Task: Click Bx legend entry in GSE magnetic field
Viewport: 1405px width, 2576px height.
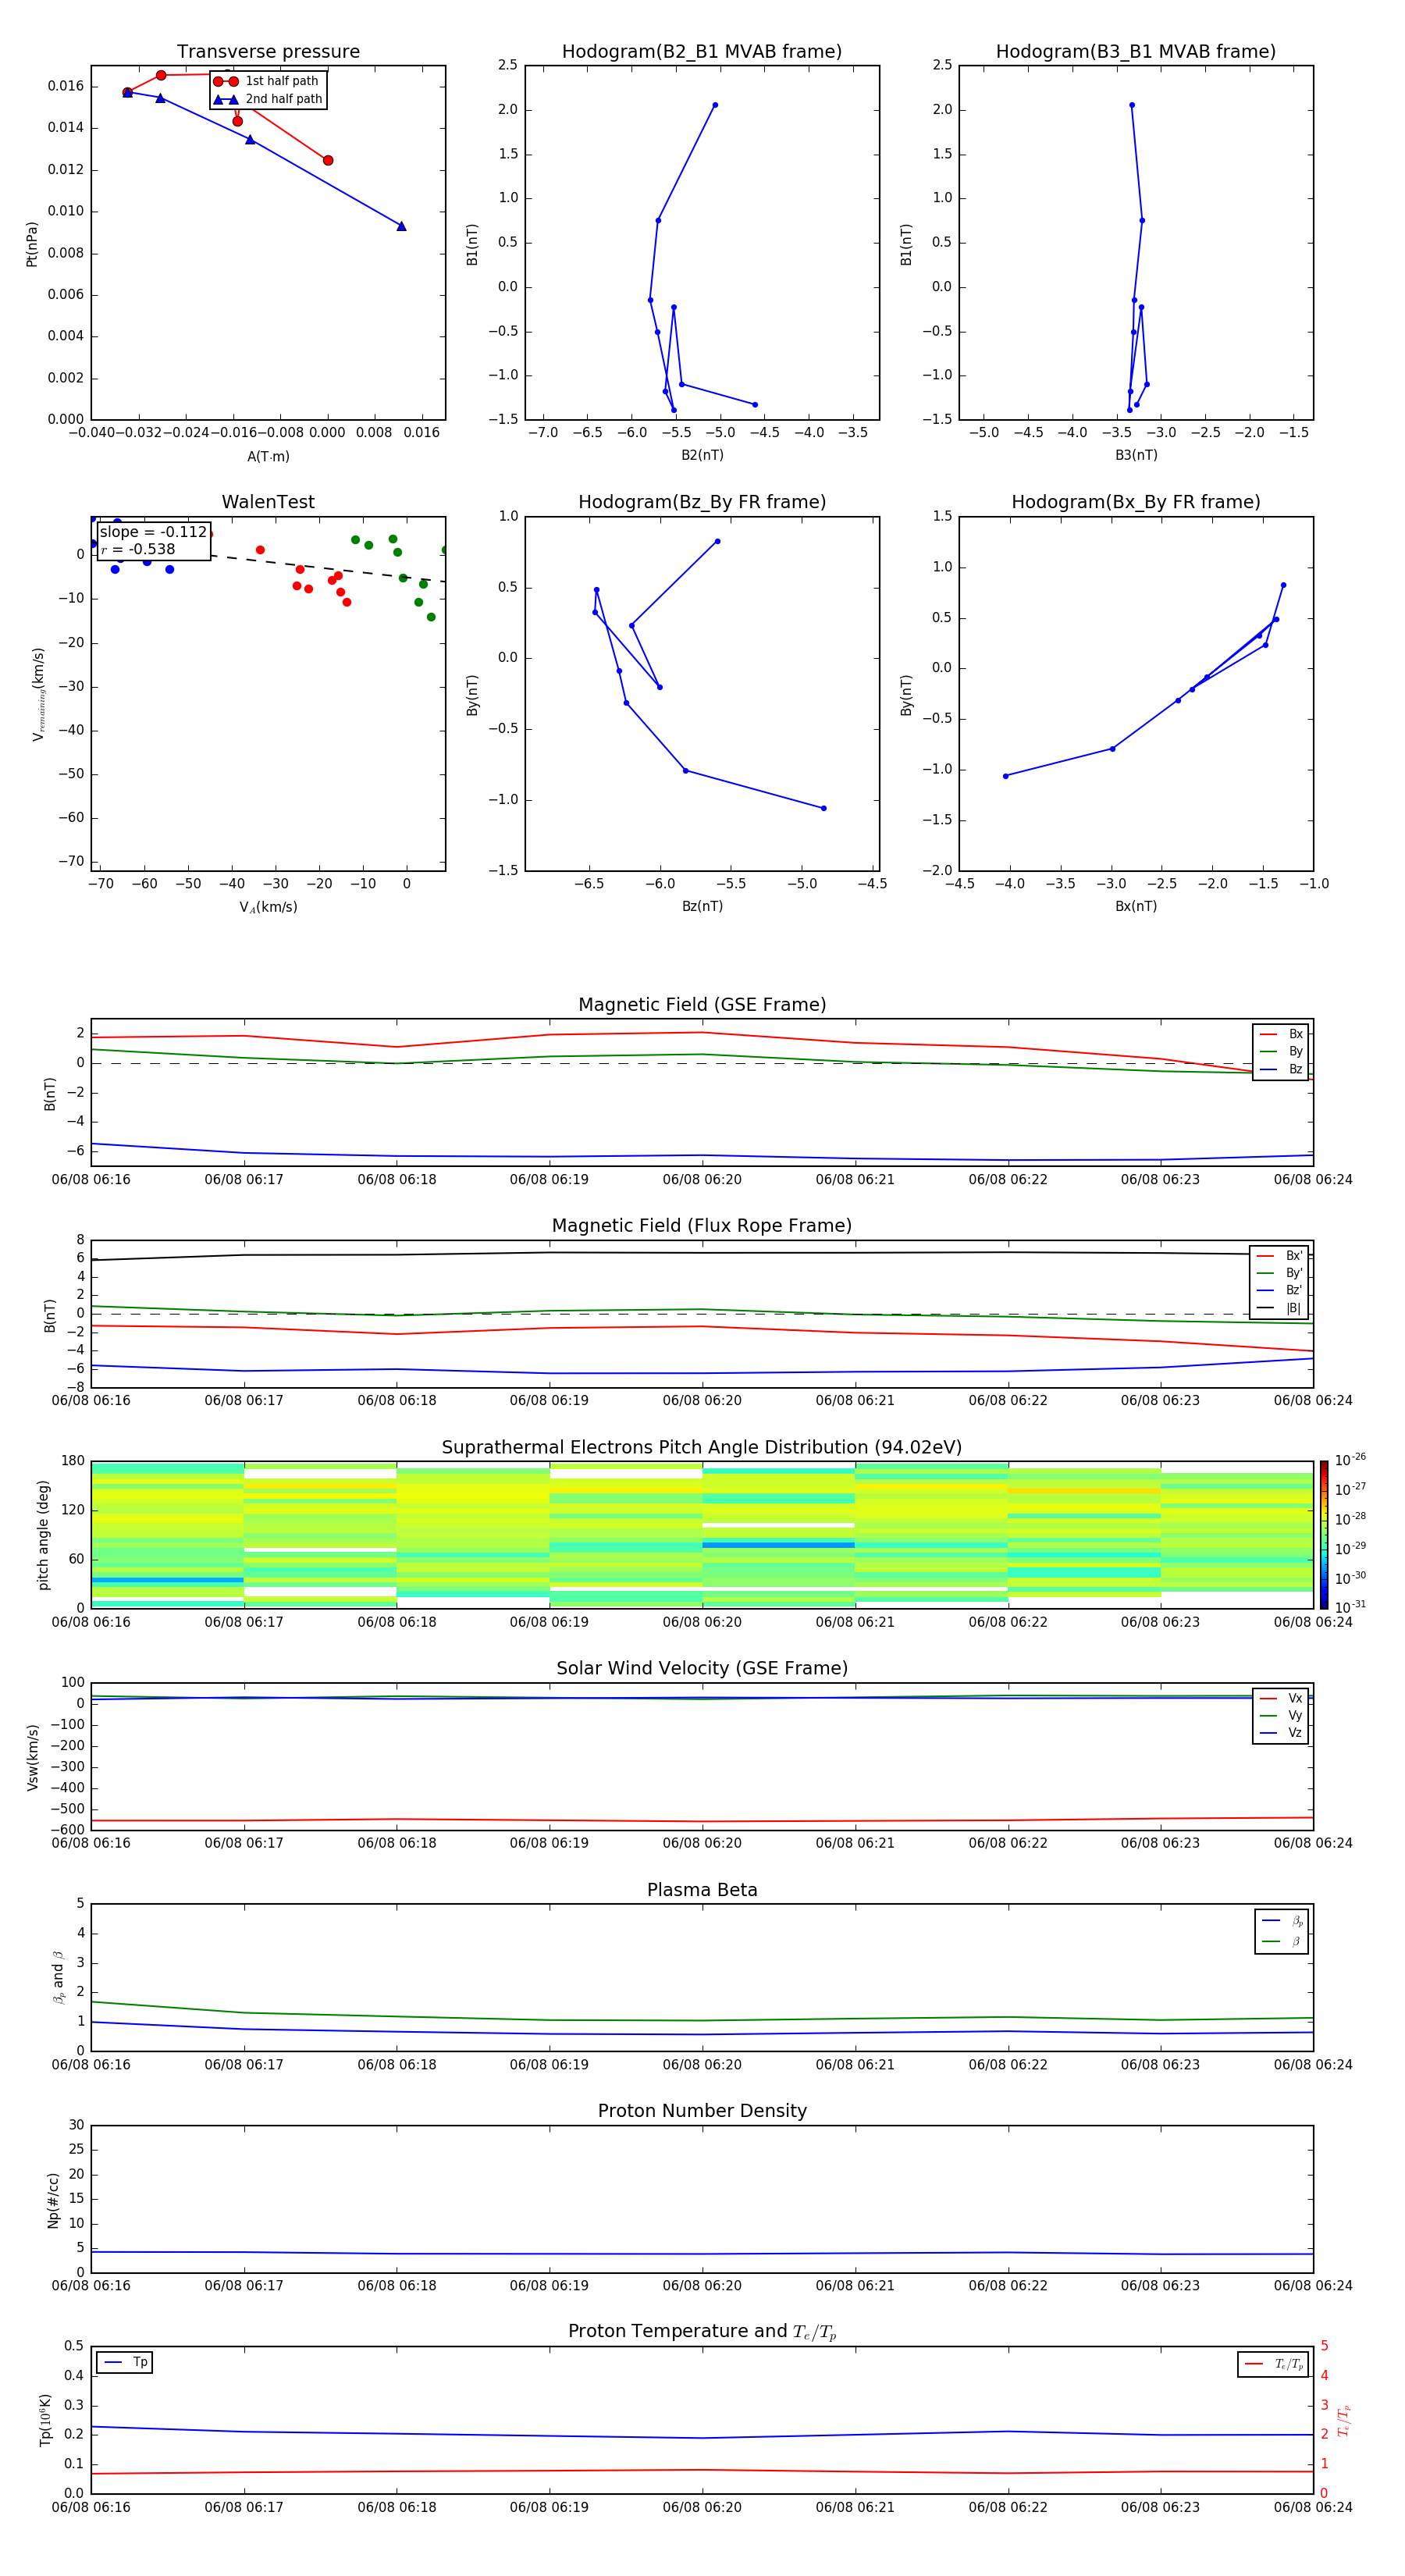Action: point(1281,1034)
